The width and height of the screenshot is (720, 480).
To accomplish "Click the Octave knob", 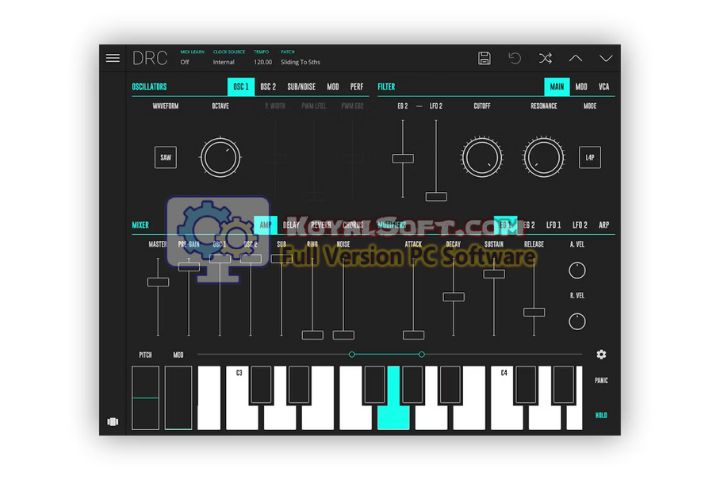I will 220,157.
